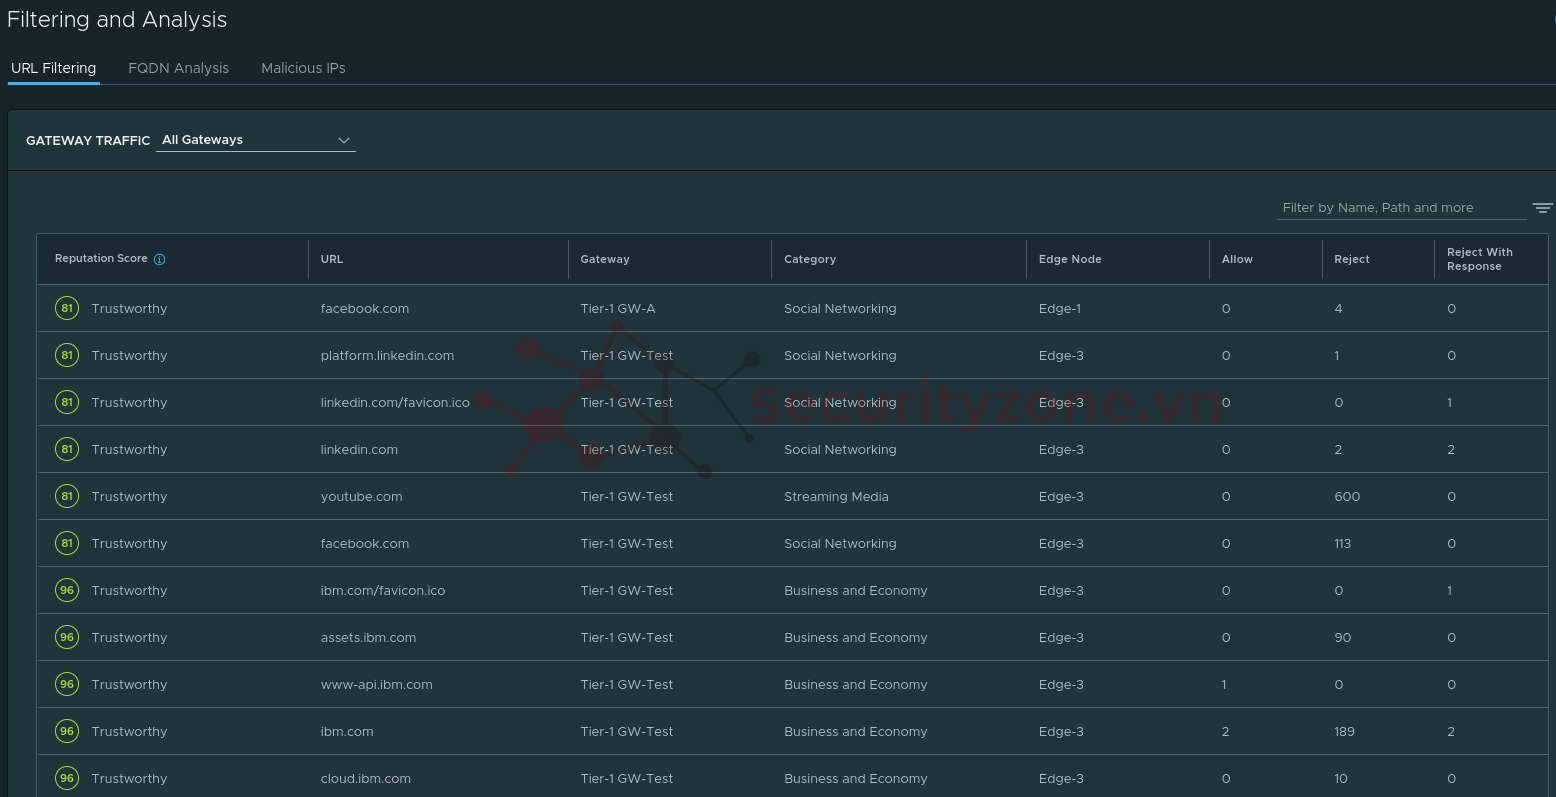The image size is (1556, 797).
Task: Select the URL Filtering tab
Action: click(x=53, y=68)
